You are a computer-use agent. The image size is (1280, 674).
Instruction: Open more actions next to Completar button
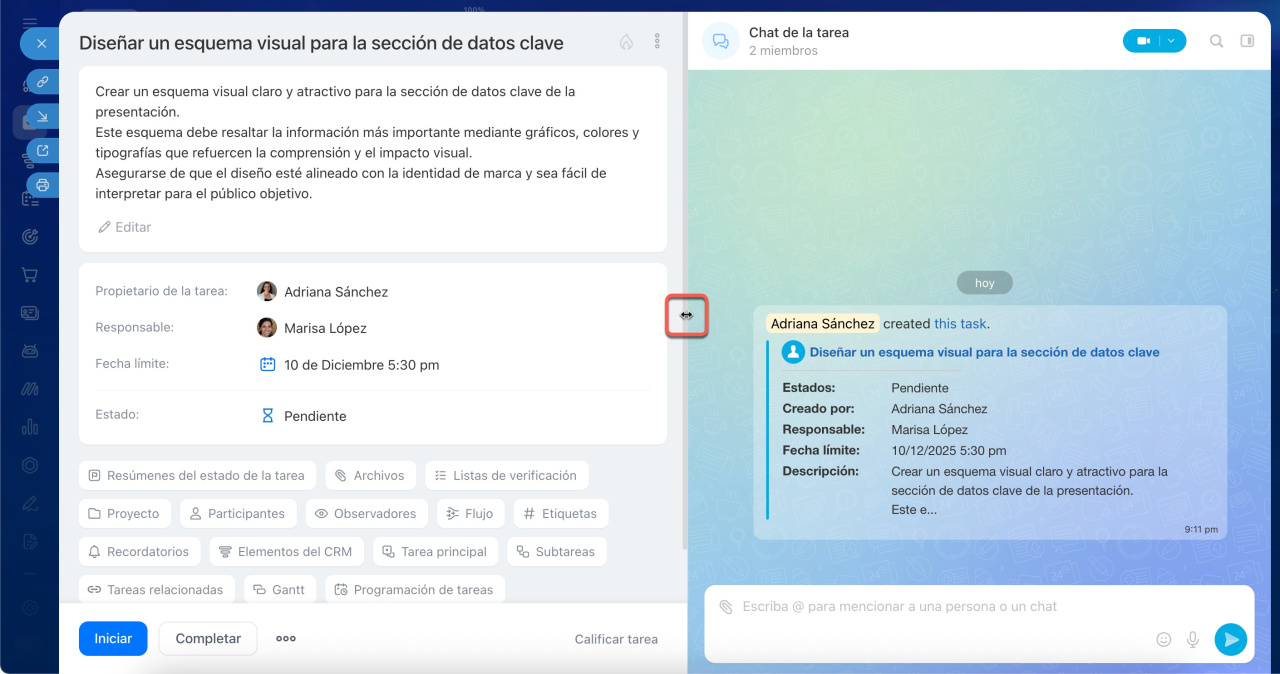(x=286, y=639)
